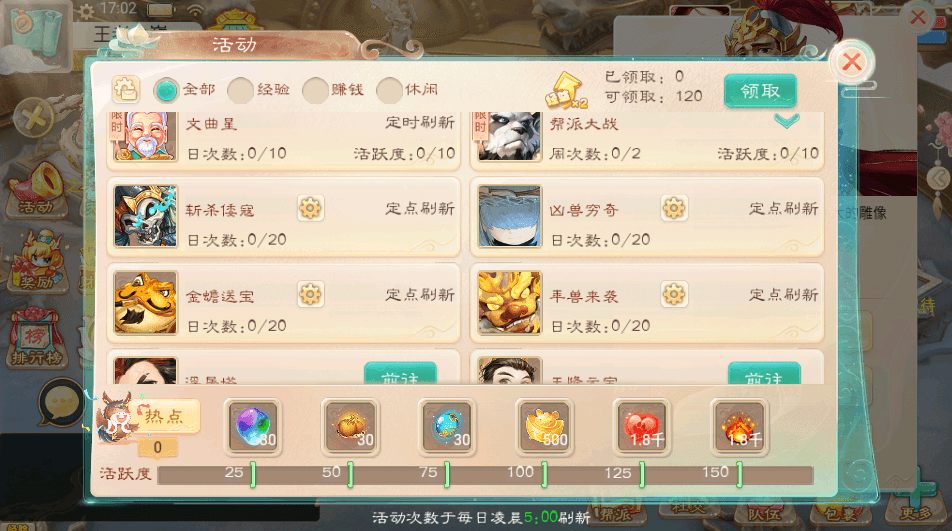Open settings gear for 斩杀倭寇

310,209
